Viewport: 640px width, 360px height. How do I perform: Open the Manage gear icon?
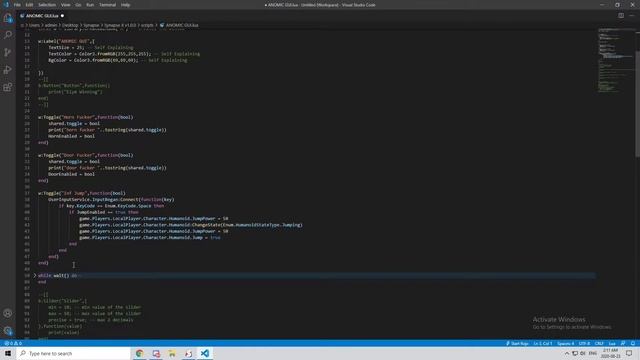(8, 331)
